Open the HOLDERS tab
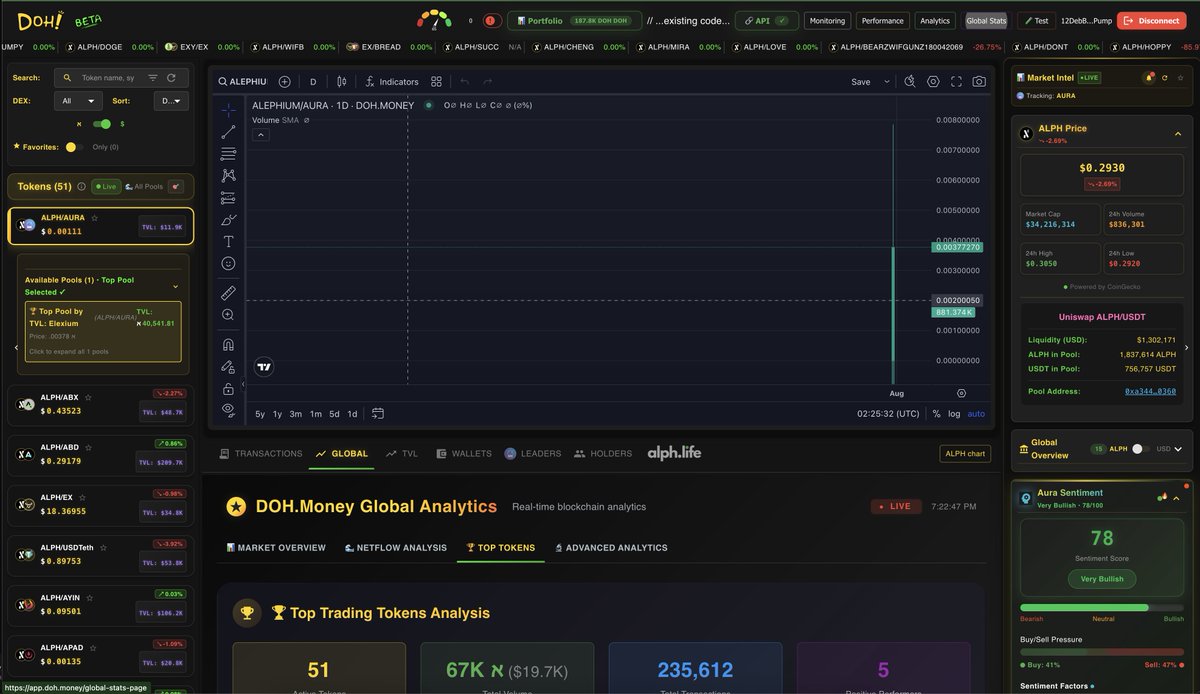Screen dimensions: 1200x694 (603, 453)
